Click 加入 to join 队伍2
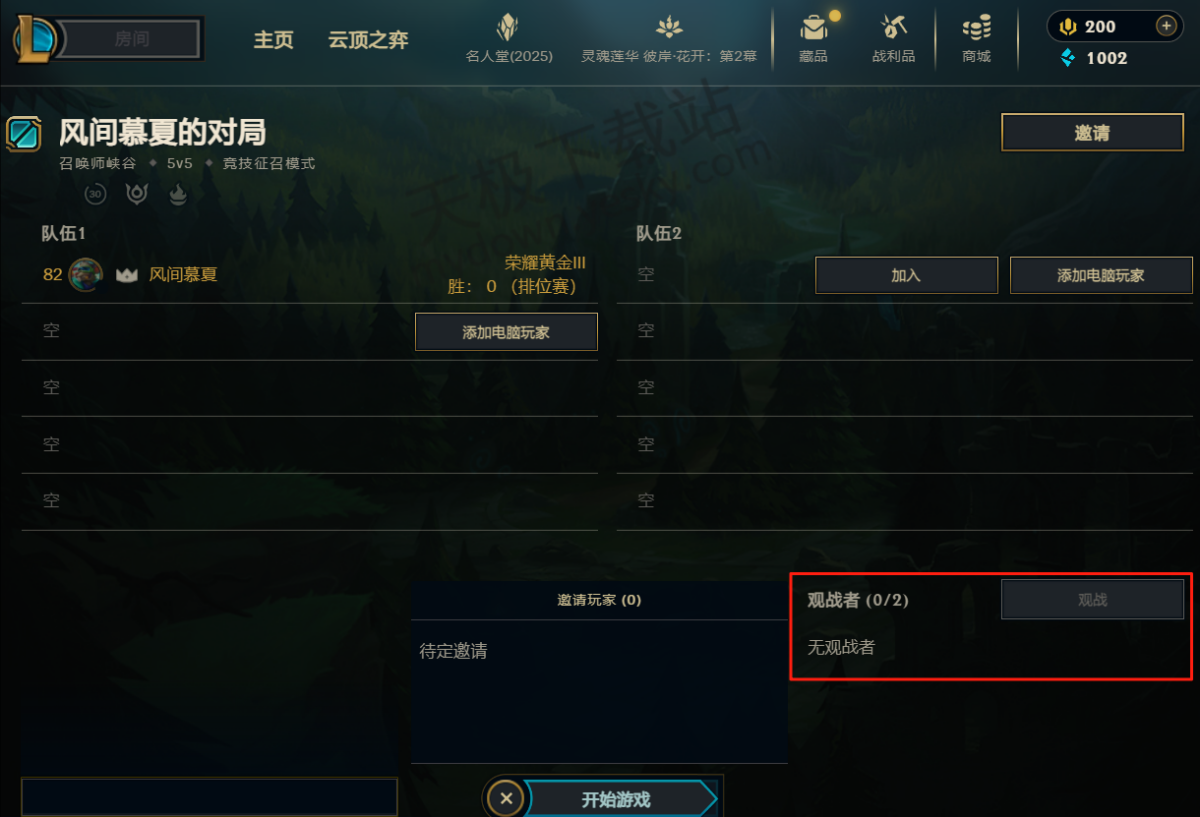 point(906,275)
